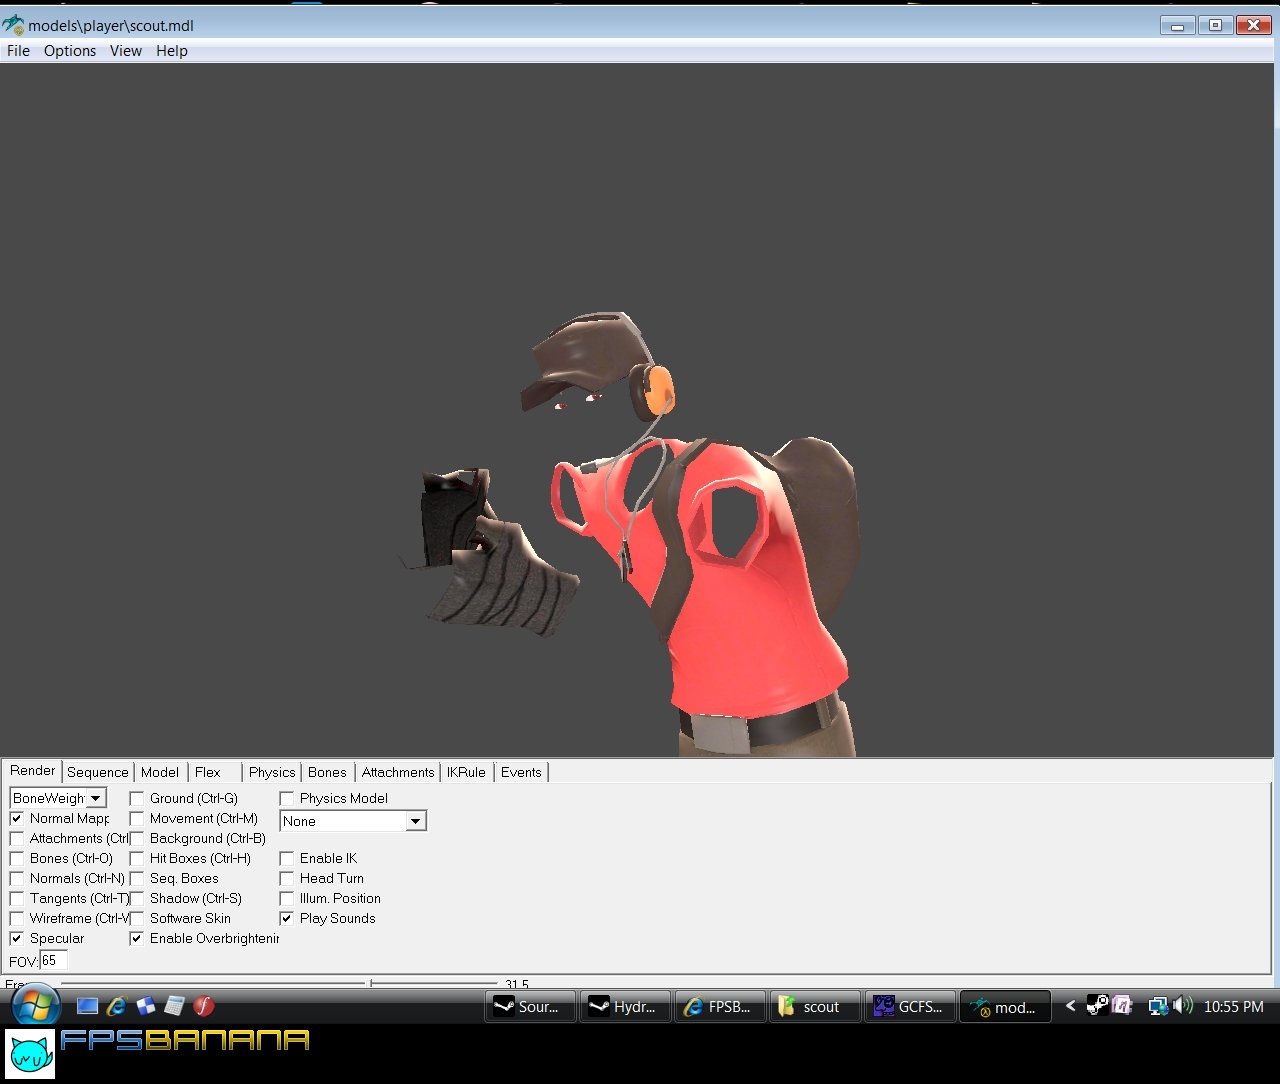
Task: Enable the Seq. Boxes checkbox
Action: pyautogui.click(x=137, y=878)
